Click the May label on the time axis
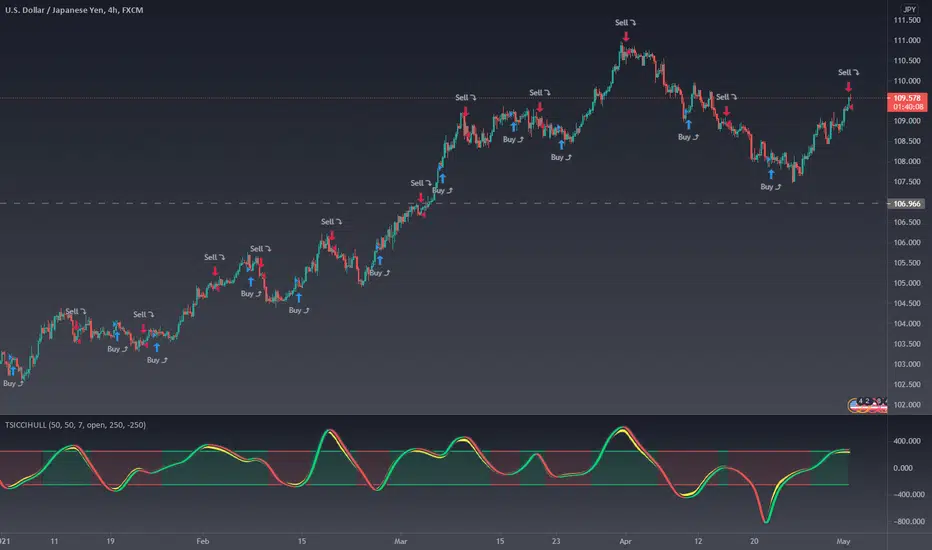The image size is (932, 550). click(x=843, y=541)
